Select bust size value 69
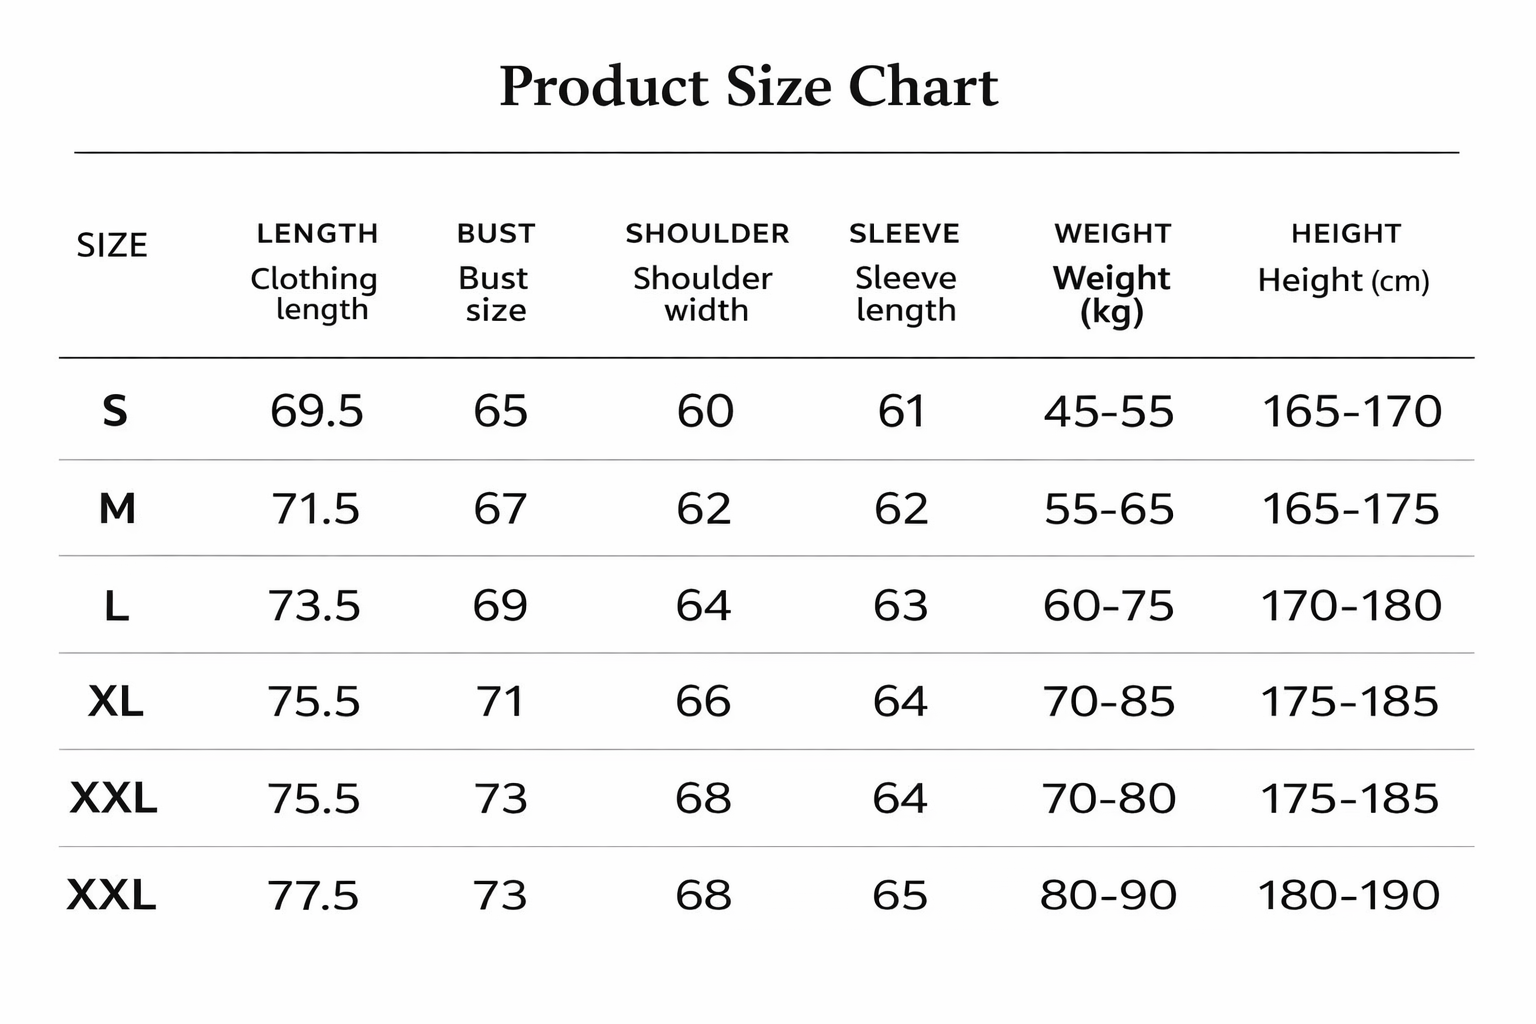This screenshot has height=1024, width=1536. click(x=500, y=606)
